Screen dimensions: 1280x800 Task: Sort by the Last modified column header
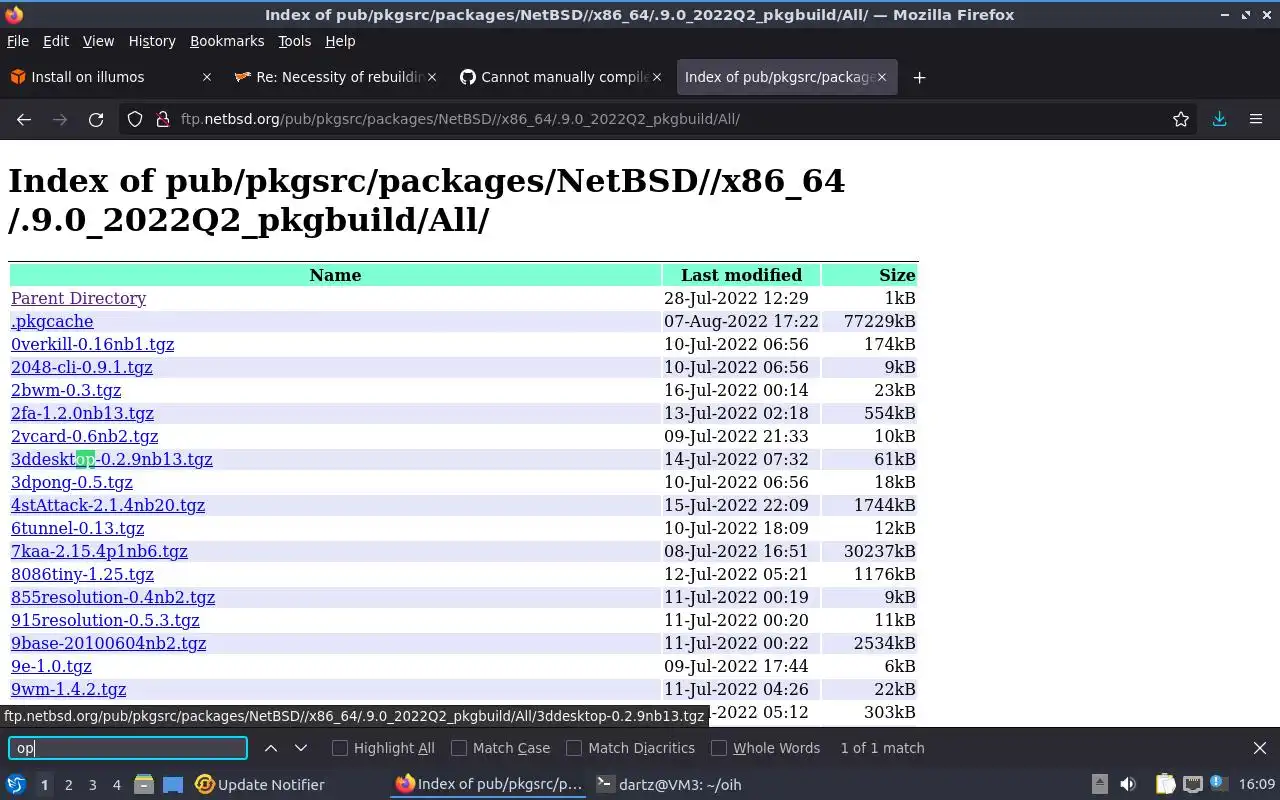741,275
